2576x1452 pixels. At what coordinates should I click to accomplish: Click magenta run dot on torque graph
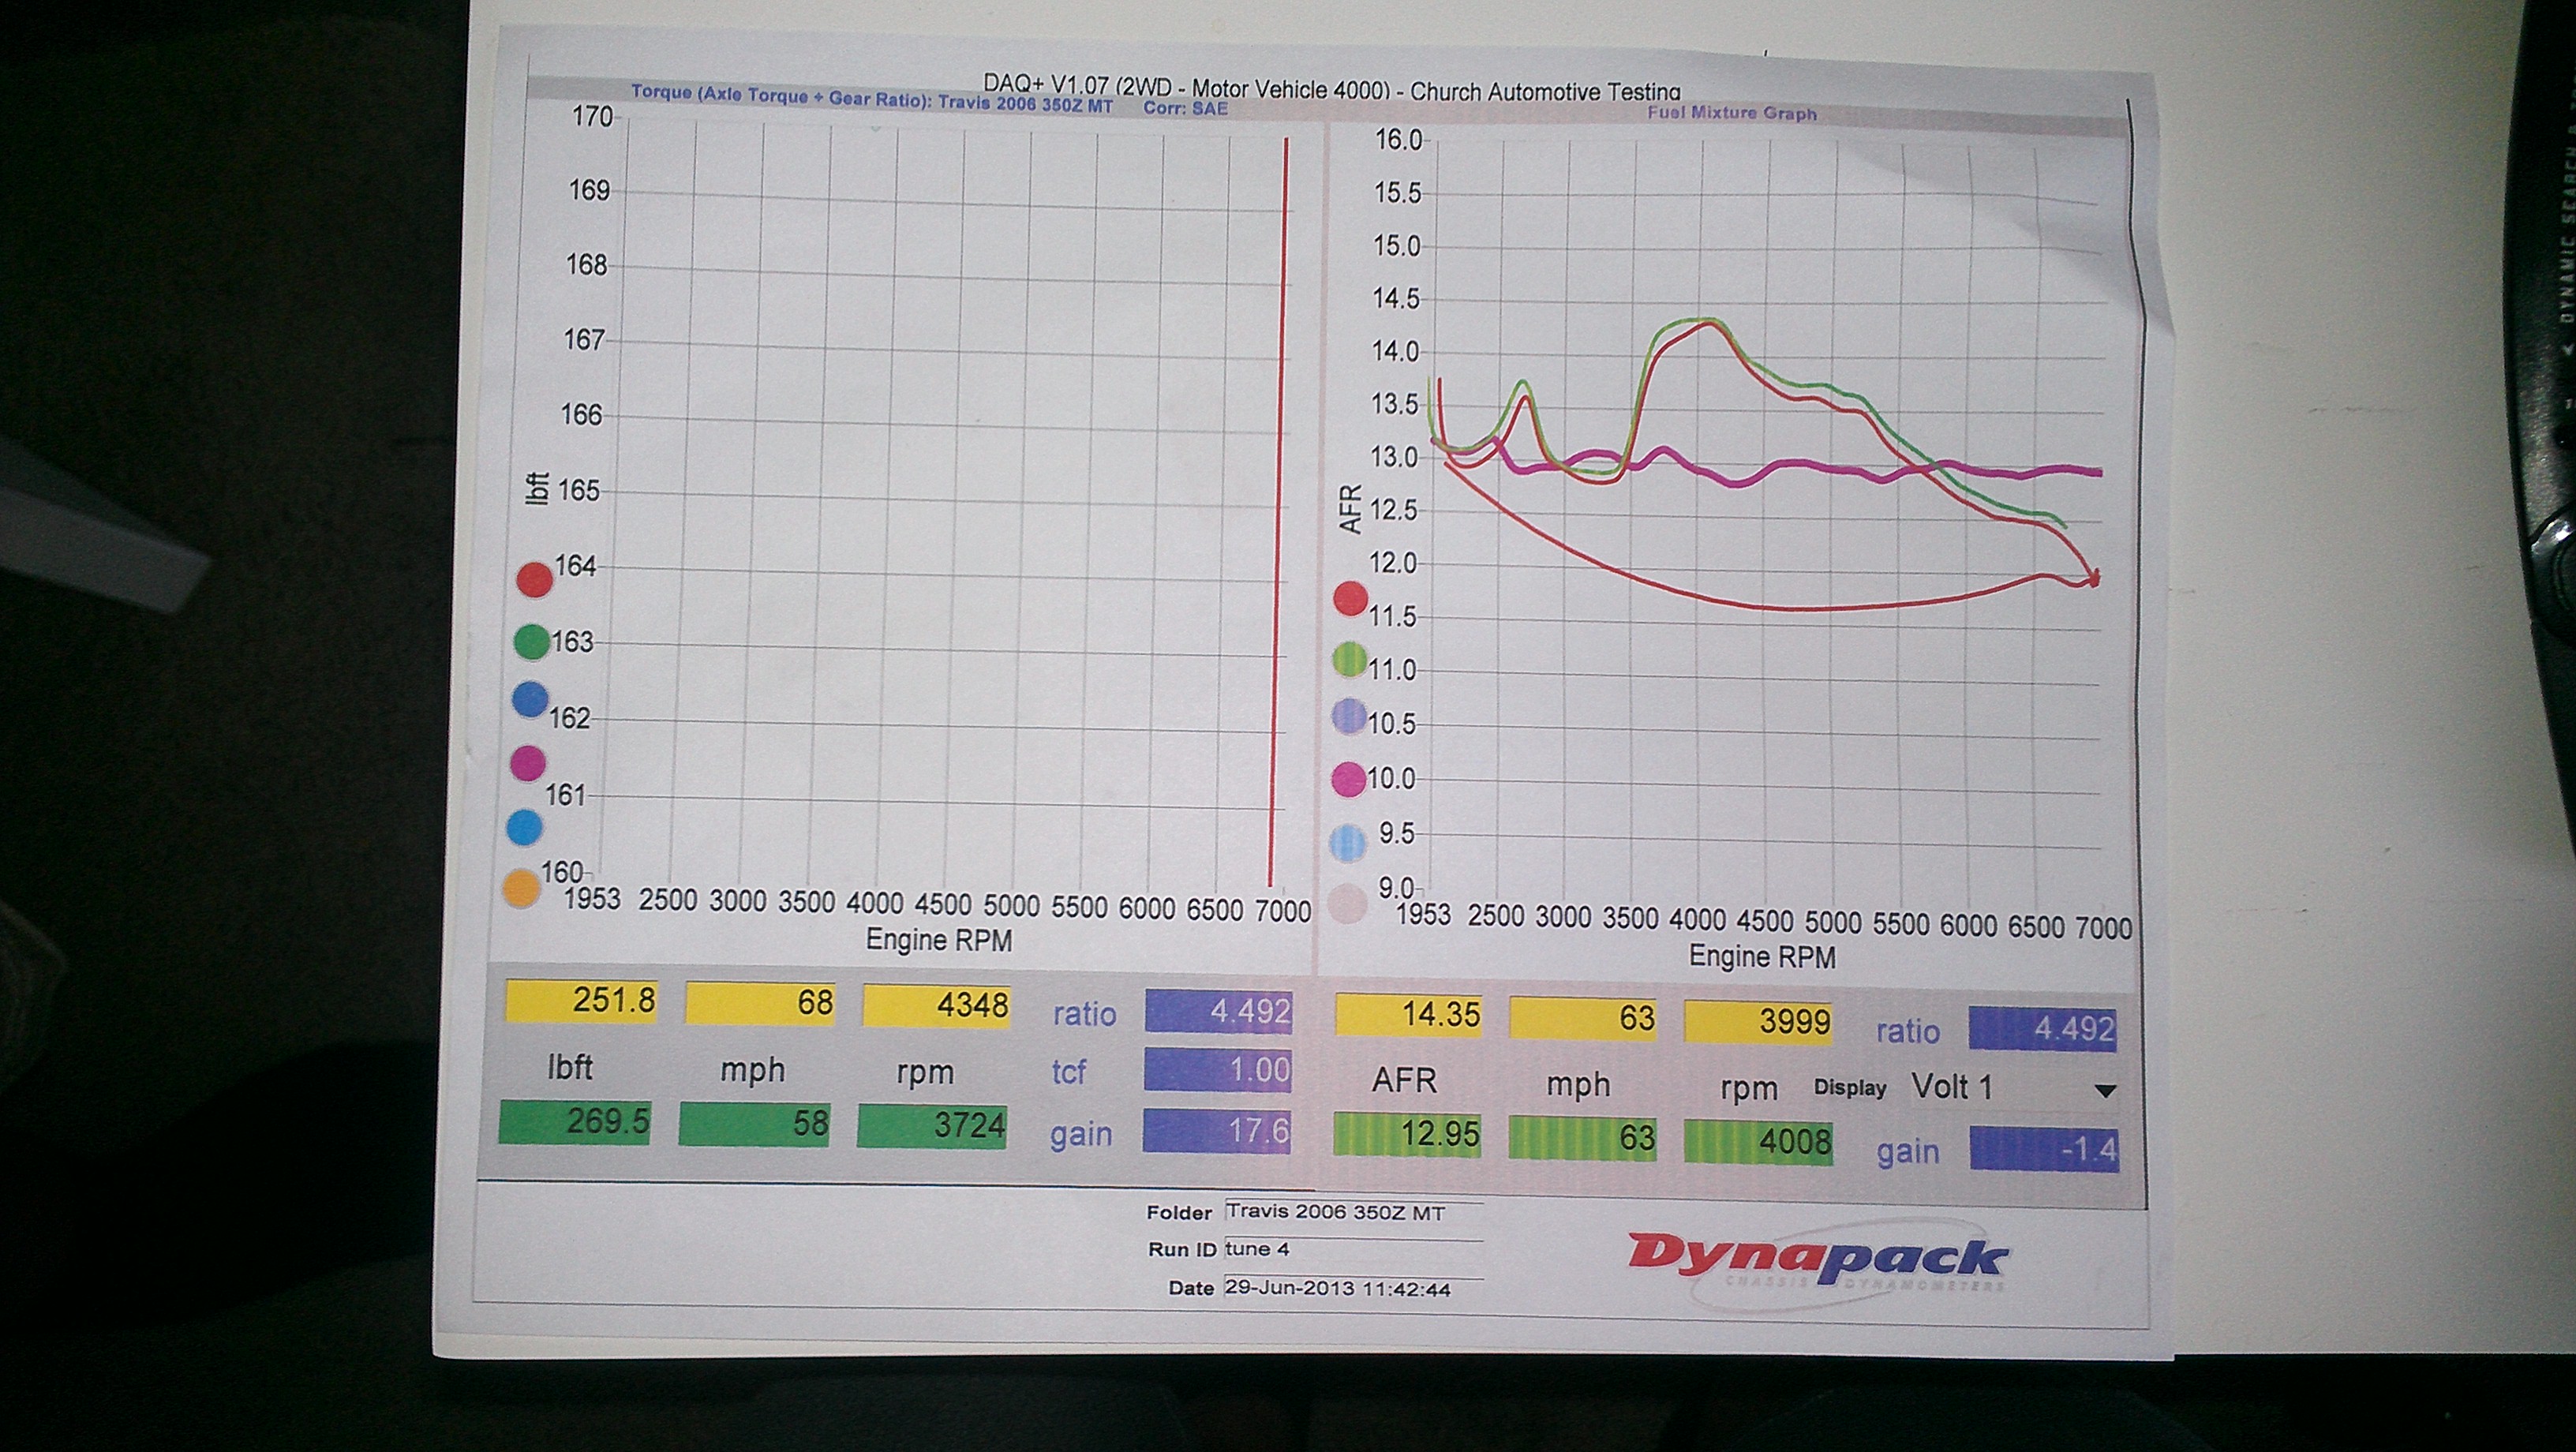tap(527, 764)
